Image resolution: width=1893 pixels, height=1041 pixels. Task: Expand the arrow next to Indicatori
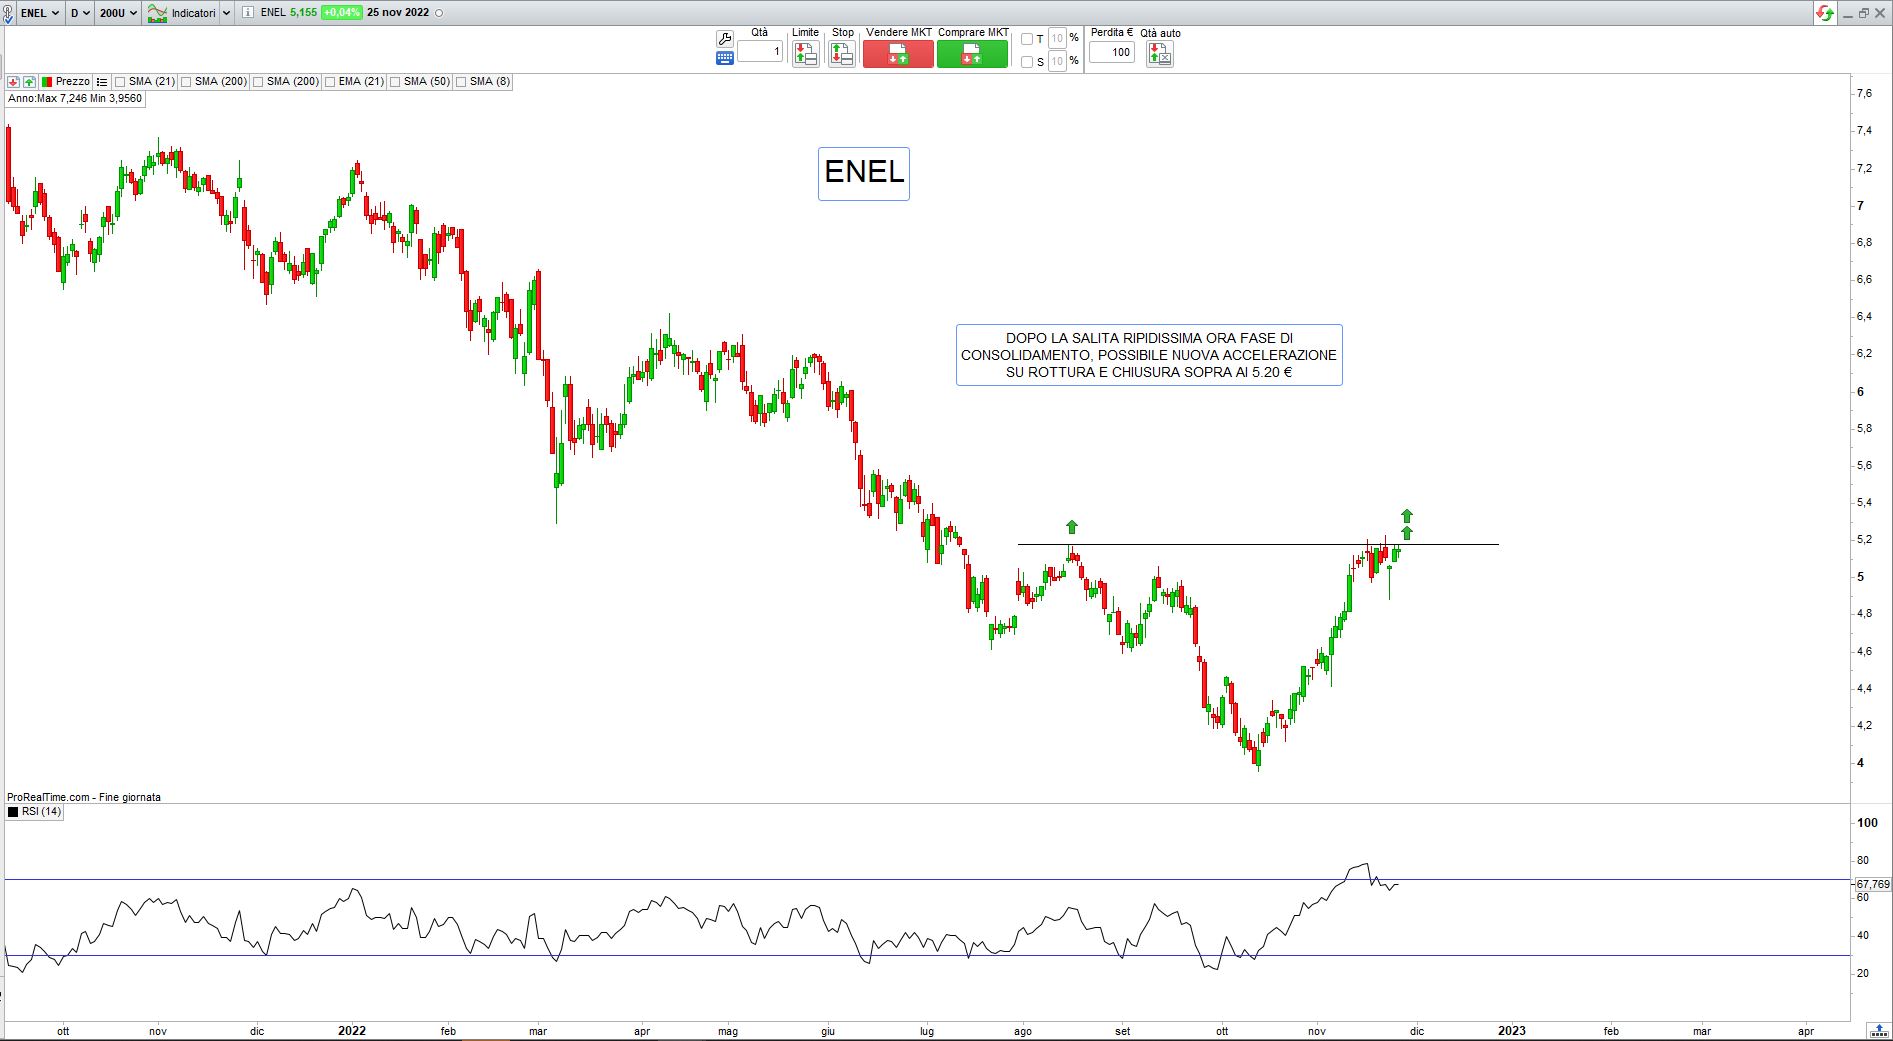click(x=226, y=13)
